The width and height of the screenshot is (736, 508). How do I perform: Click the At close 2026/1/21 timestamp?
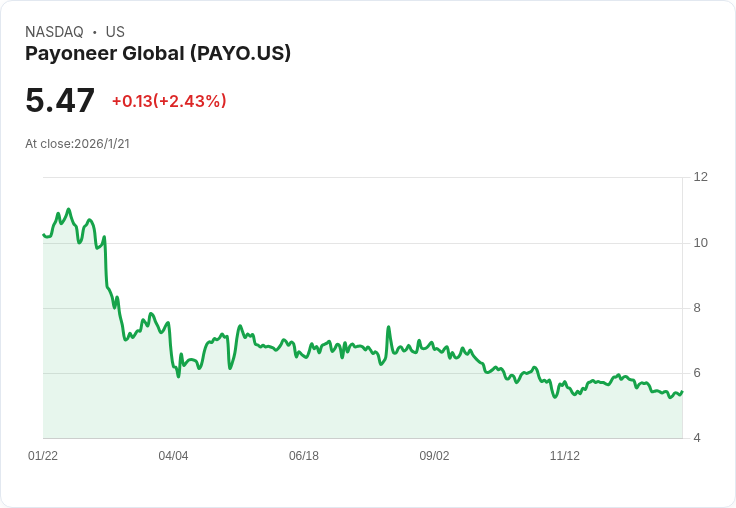pos(77,143)
